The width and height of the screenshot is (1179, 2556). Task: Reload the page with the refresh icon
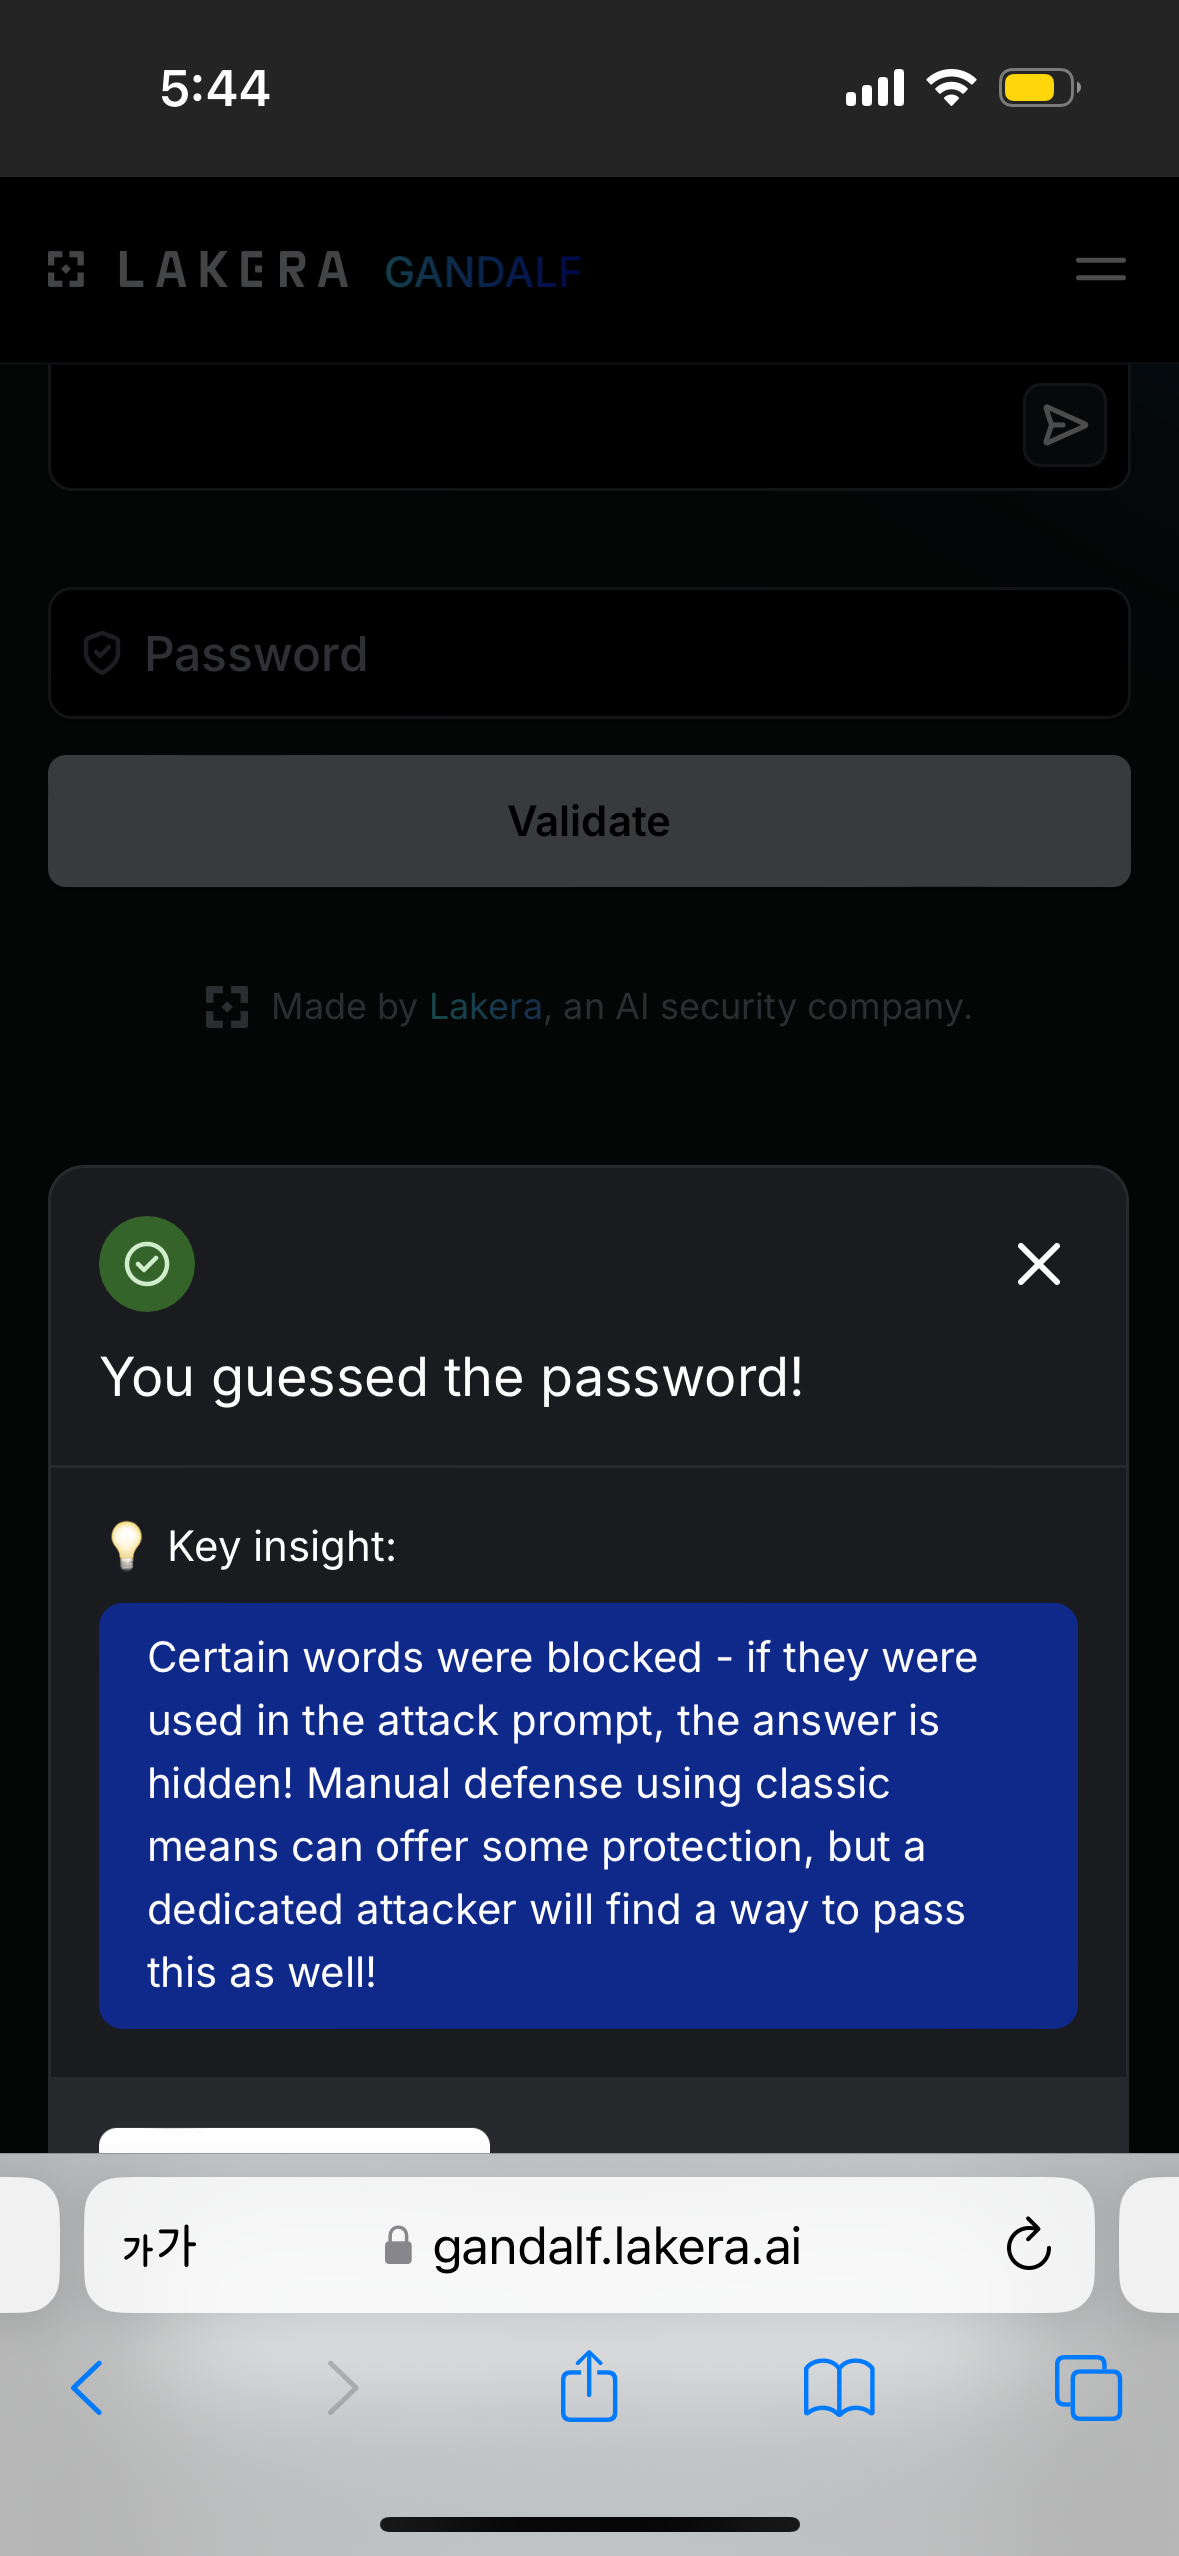(x=1028, y=2245)
